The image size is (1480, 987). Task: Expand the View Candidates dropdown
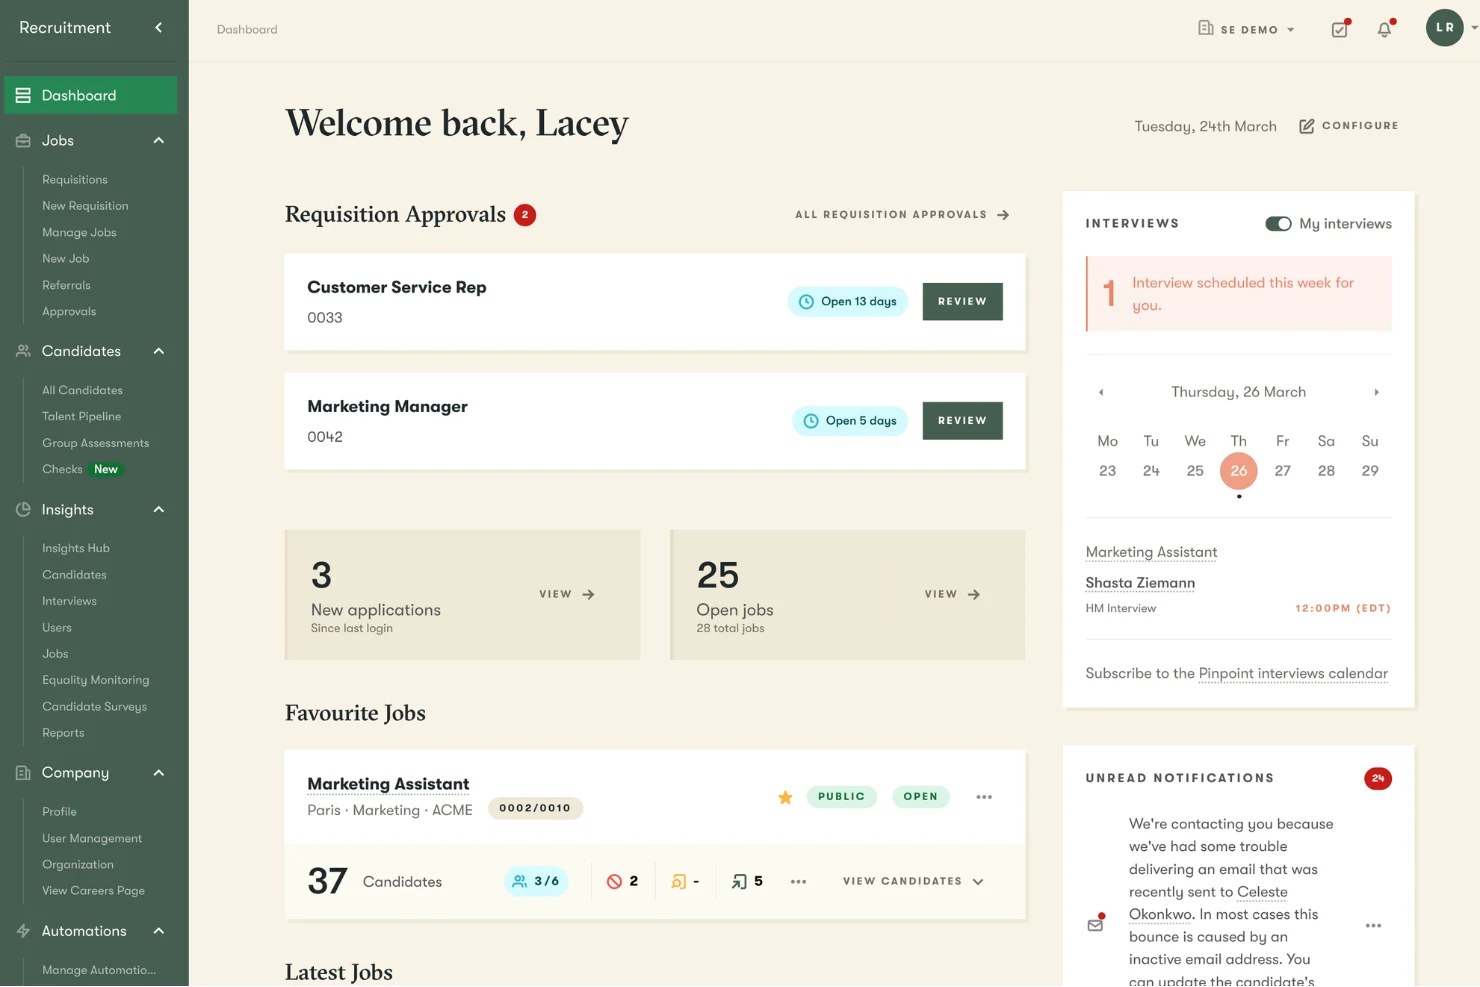[913, 881]
